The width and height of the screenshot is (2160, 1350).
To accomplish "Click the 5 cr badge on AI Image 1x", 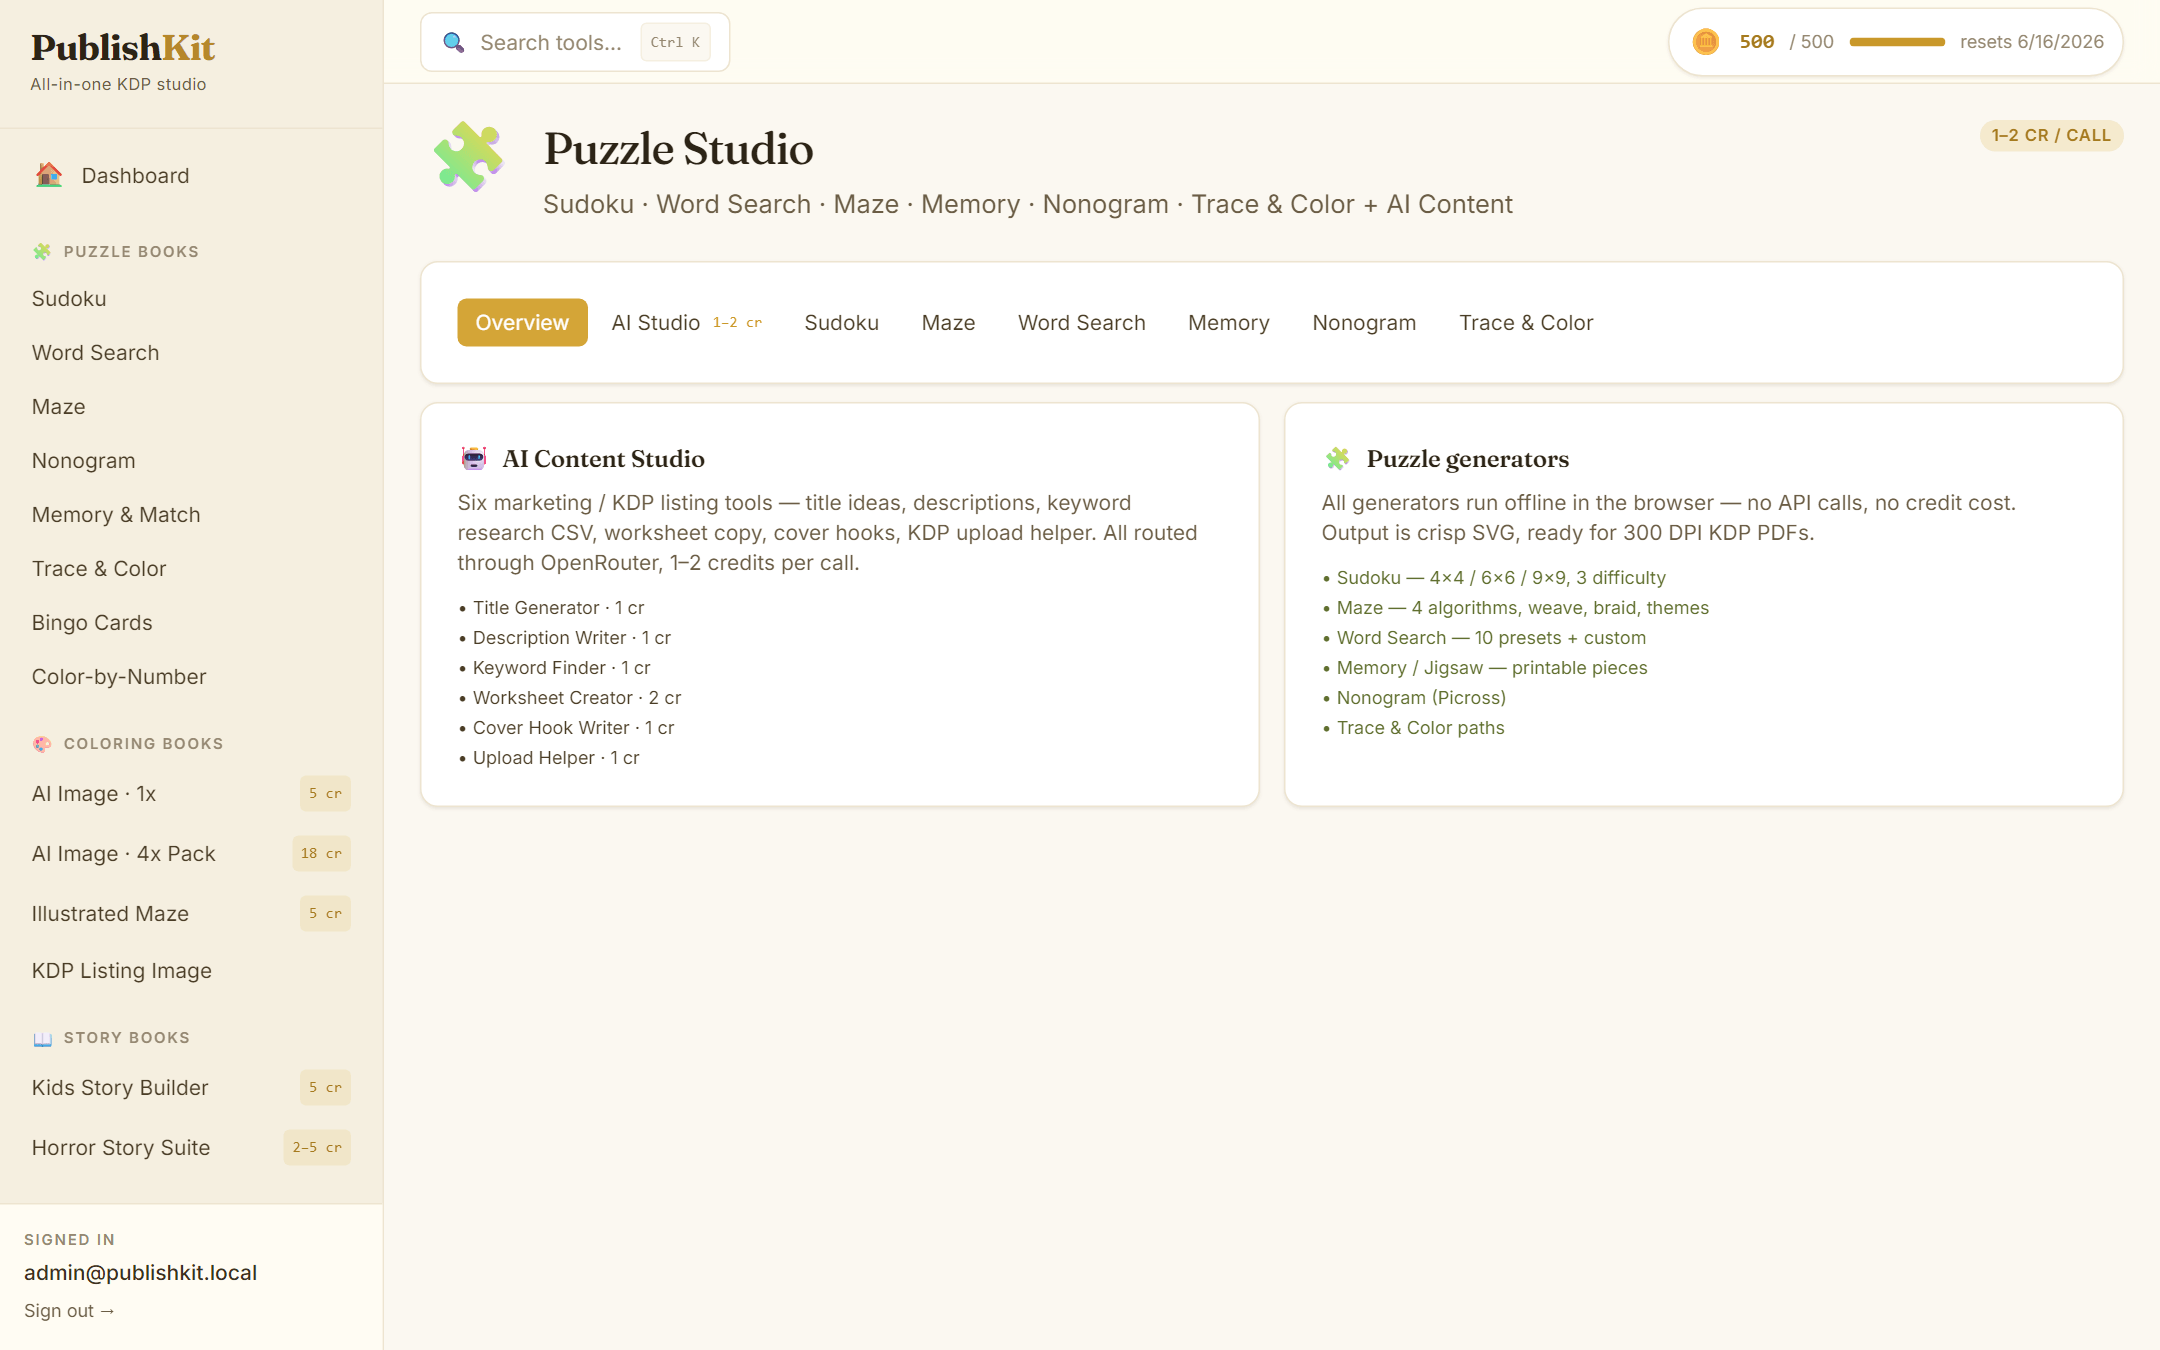I will pos(325,793).
